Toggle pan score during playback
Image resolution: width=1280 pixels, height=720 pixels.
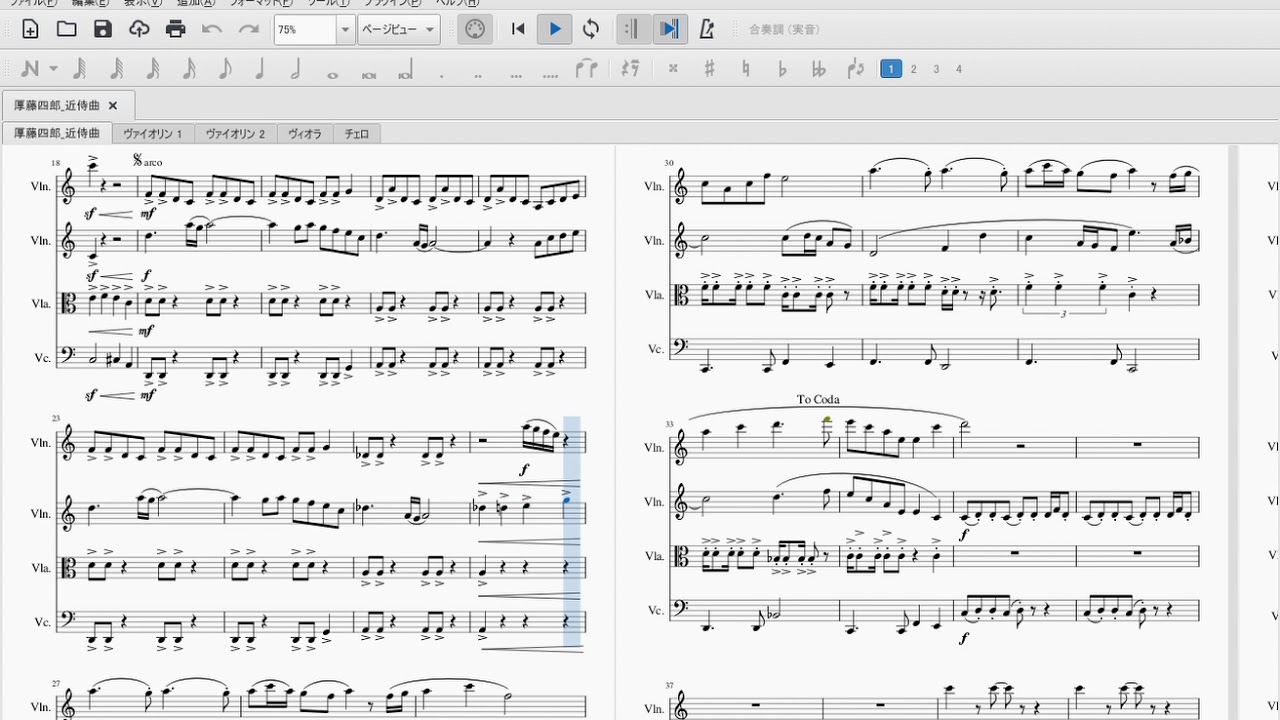tap(668, 29)
